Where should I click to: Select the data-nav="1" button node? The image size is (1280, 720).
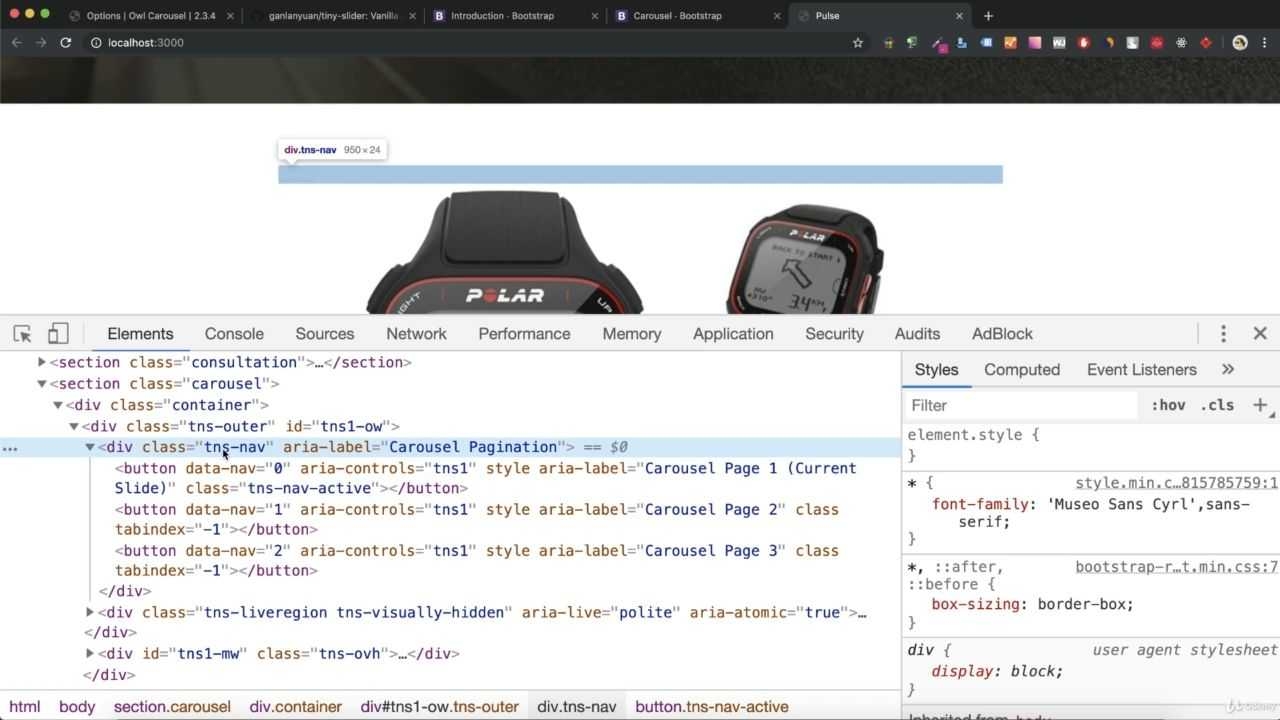tap(477, 519)
